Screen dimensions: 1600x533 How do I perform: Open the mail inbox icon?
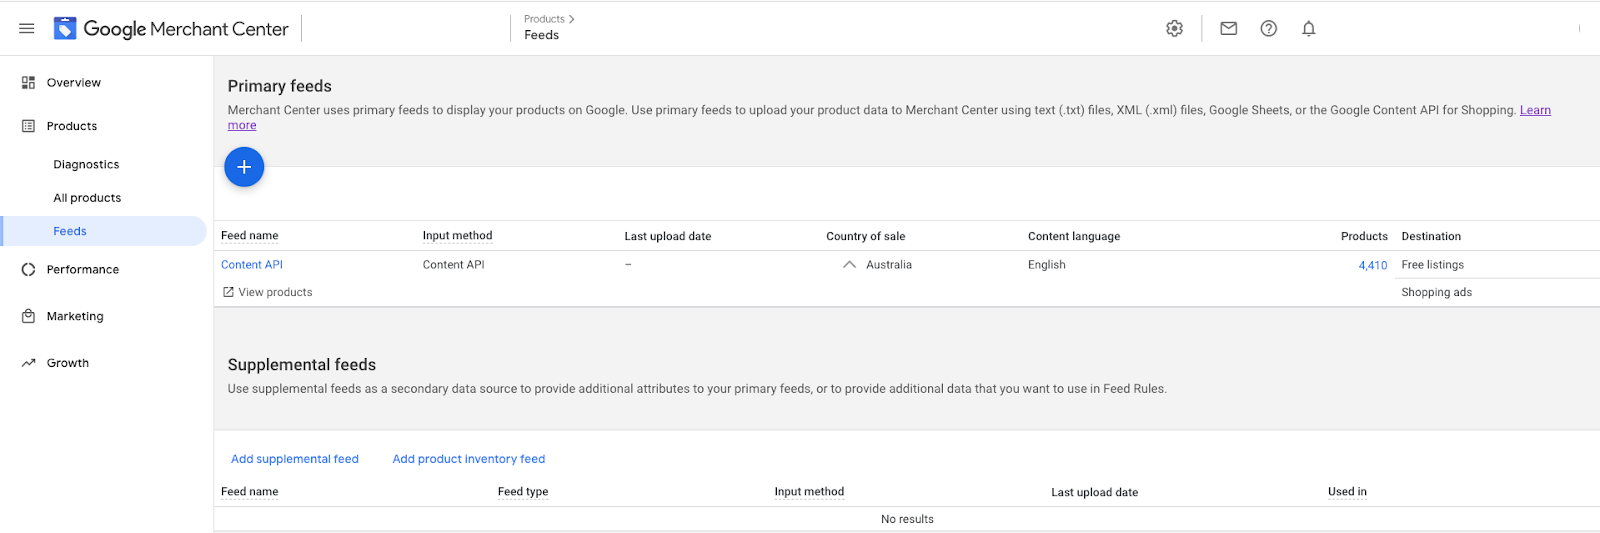click(1228, 29)
